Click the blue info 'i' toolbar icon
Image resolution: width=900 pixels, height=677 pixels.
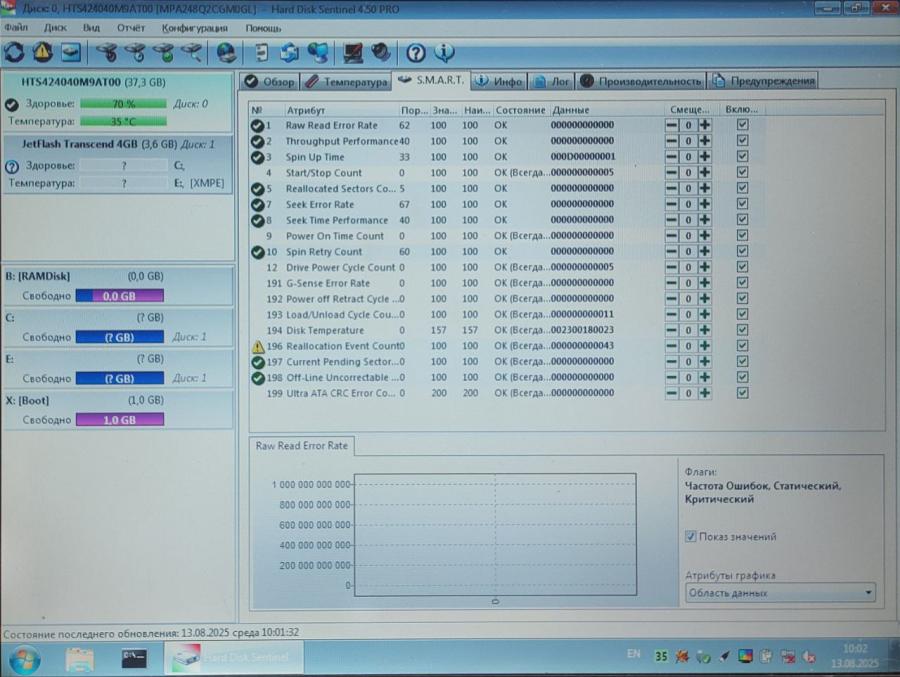pyautogui.click(x=443, y=52)
